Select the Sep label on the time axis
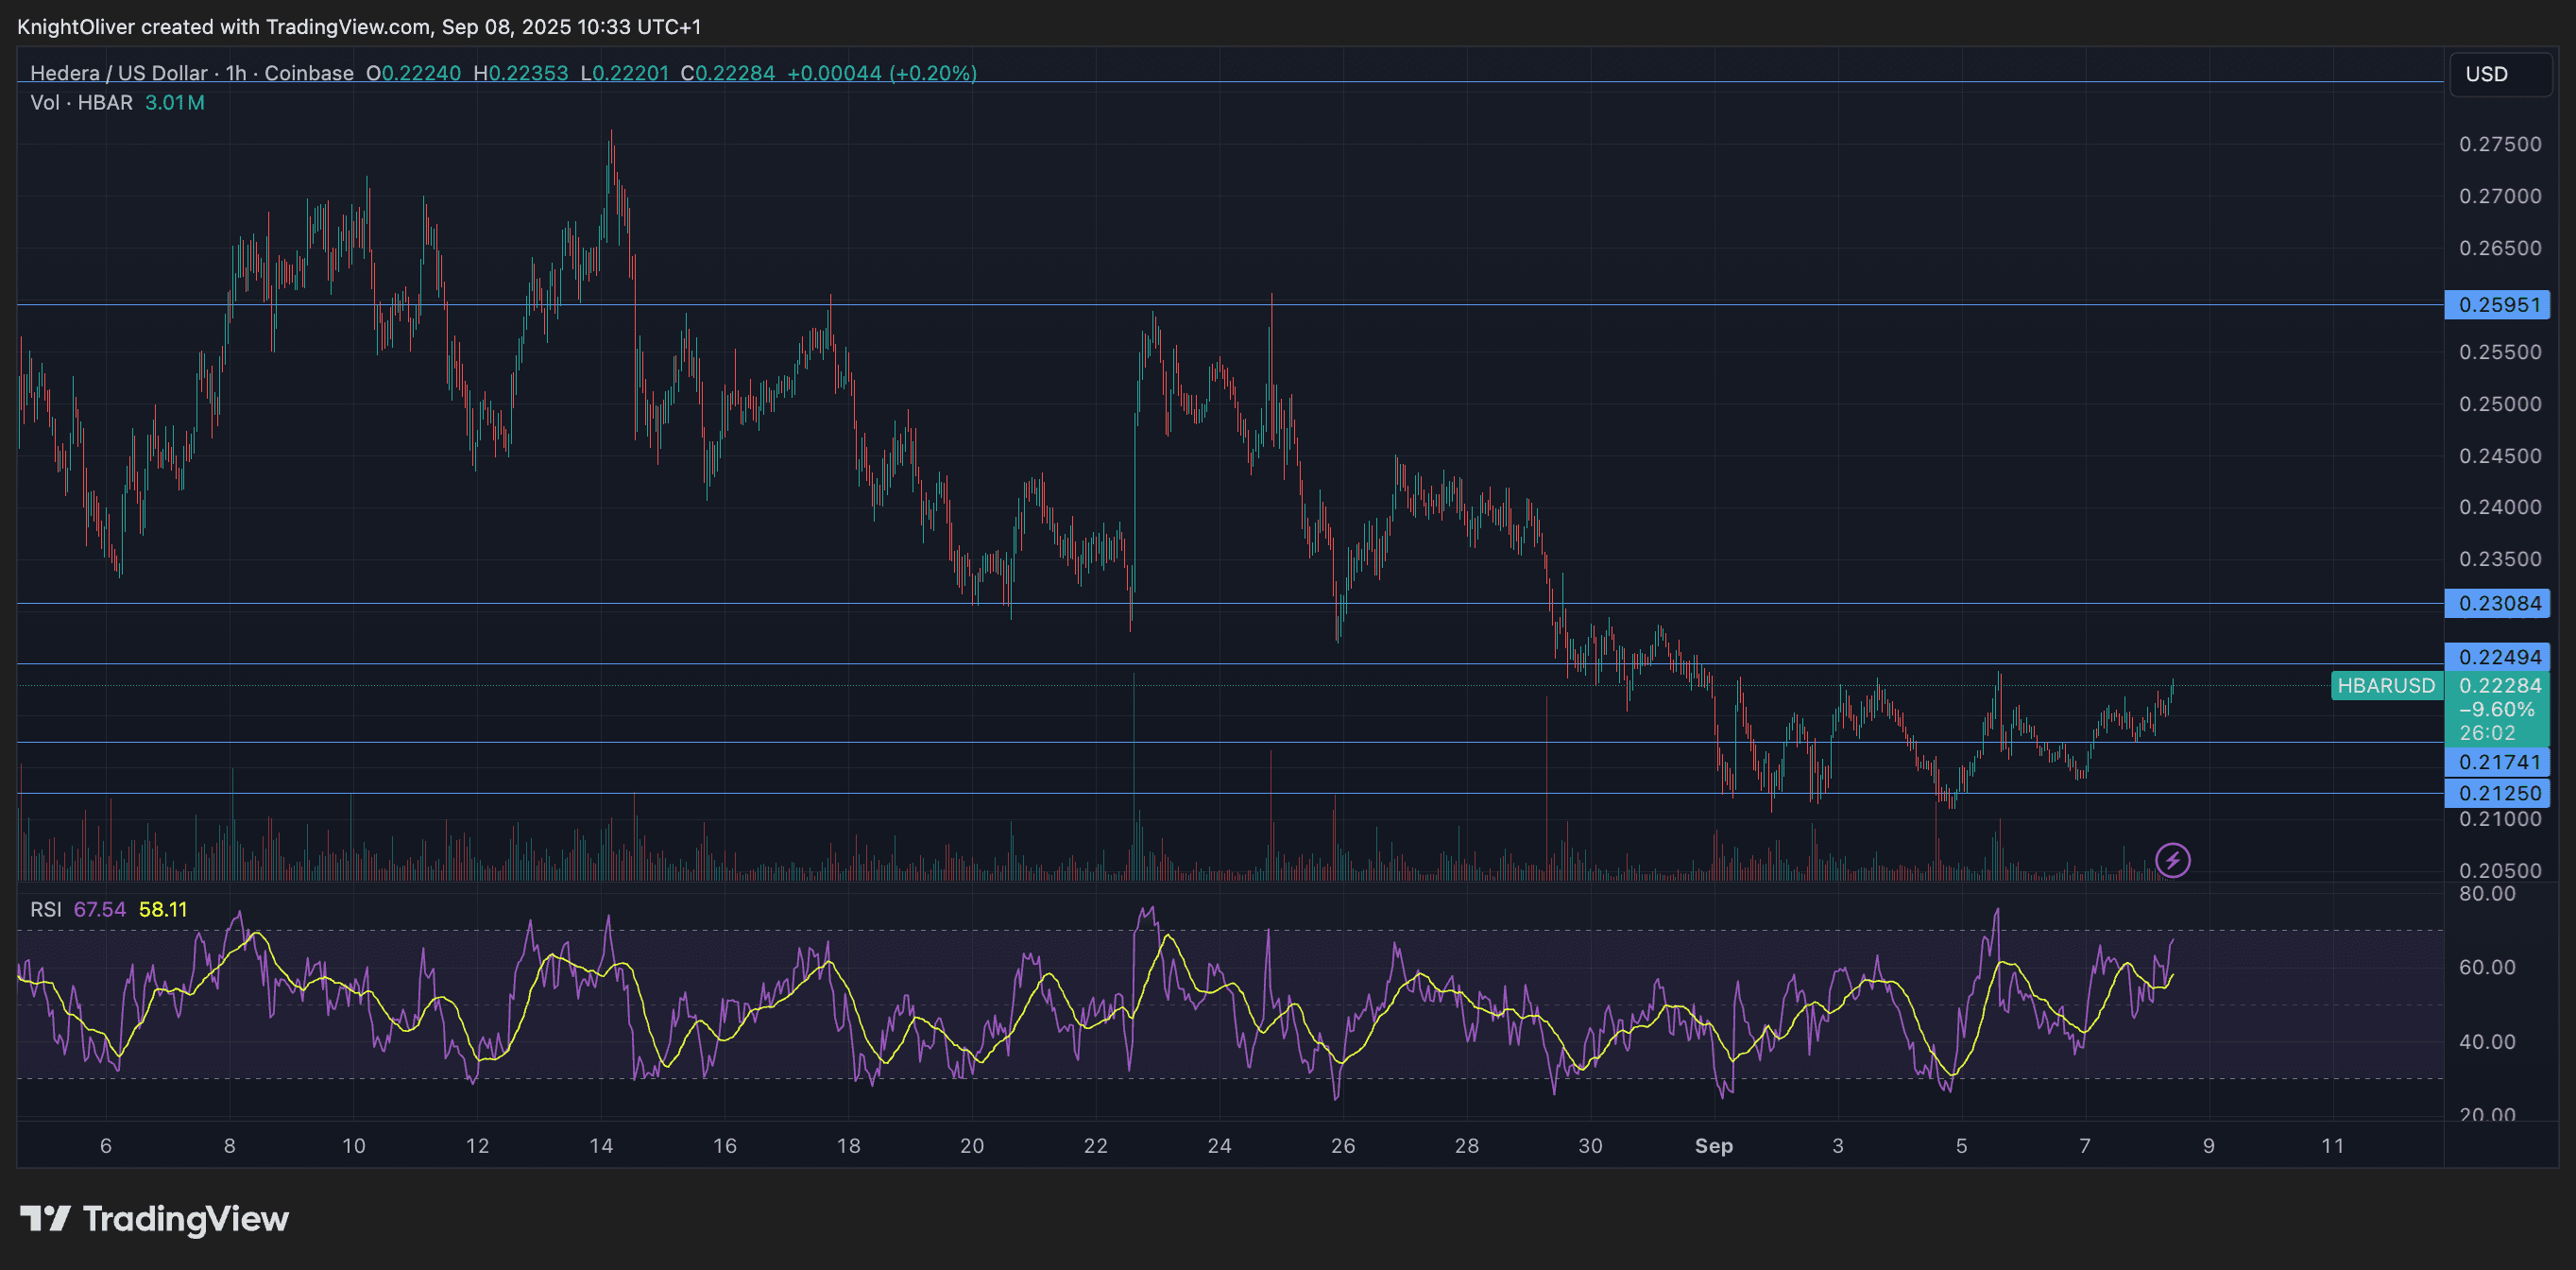The height and width of the screenshot is (1270, 2576). (x=1714, y=1146)
